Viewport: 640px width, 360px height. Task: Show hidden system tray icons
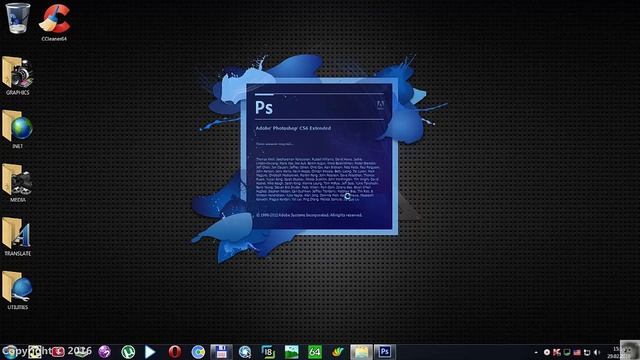pyautogui.click(x=536, y=352)
